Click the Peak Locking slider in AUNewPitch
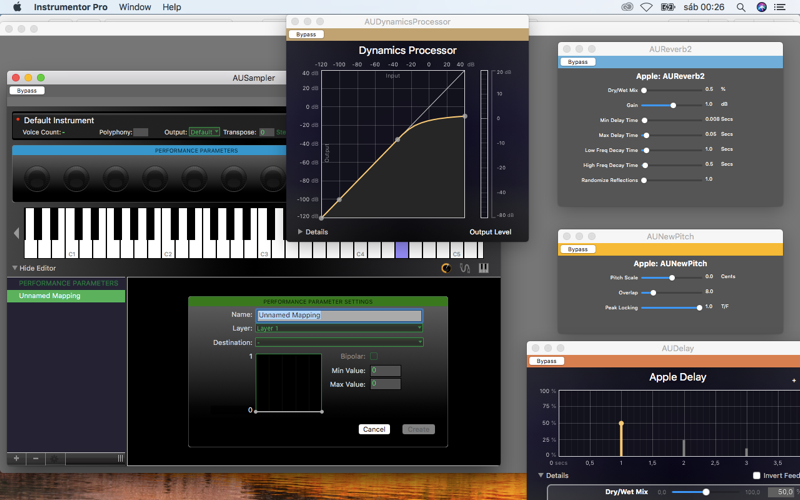This screenshot has width=800, height=500. 672,308
